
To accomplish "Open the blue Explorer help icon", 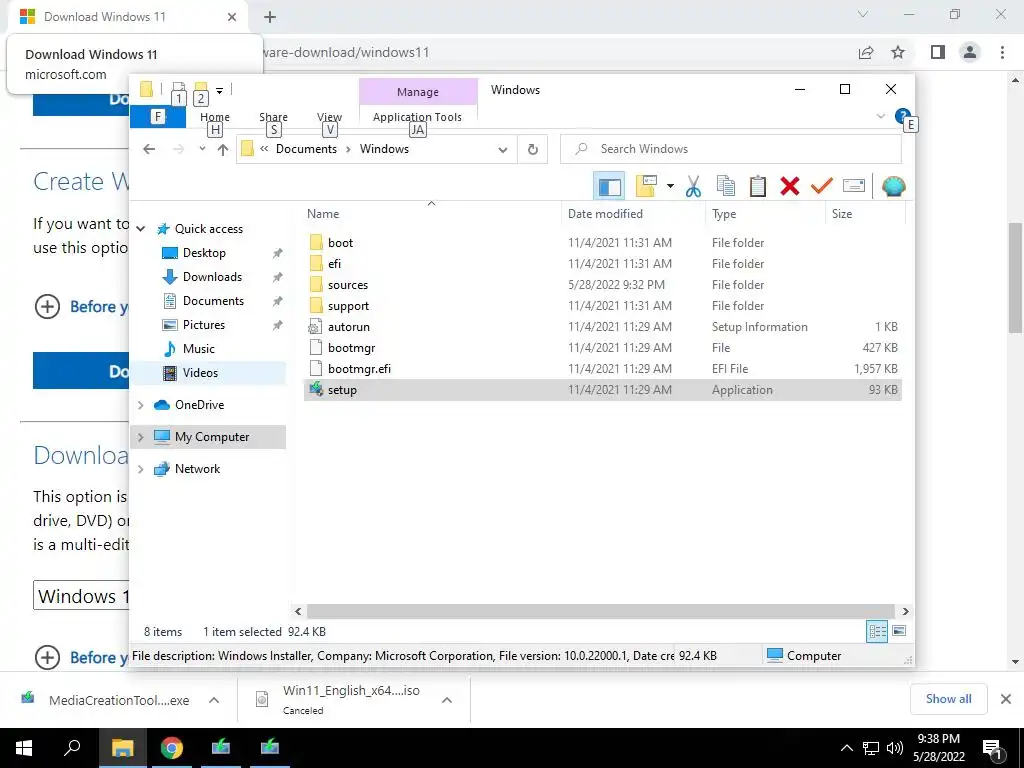I will [903, 116].
